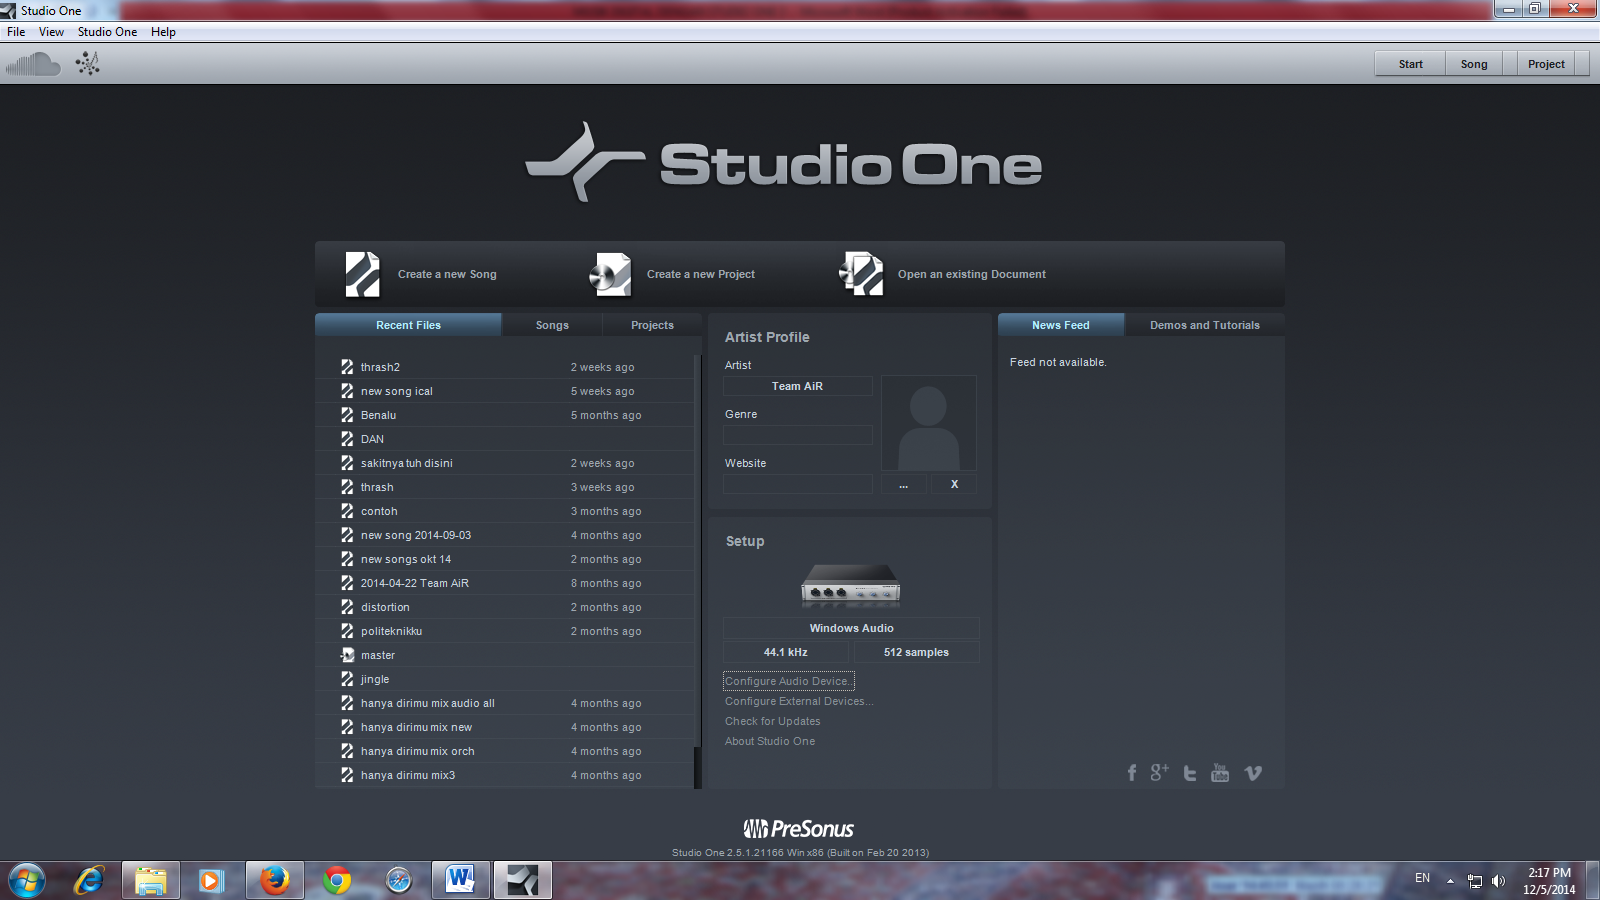
Task: Switch to the Songs tab
Action: [552, 325]
